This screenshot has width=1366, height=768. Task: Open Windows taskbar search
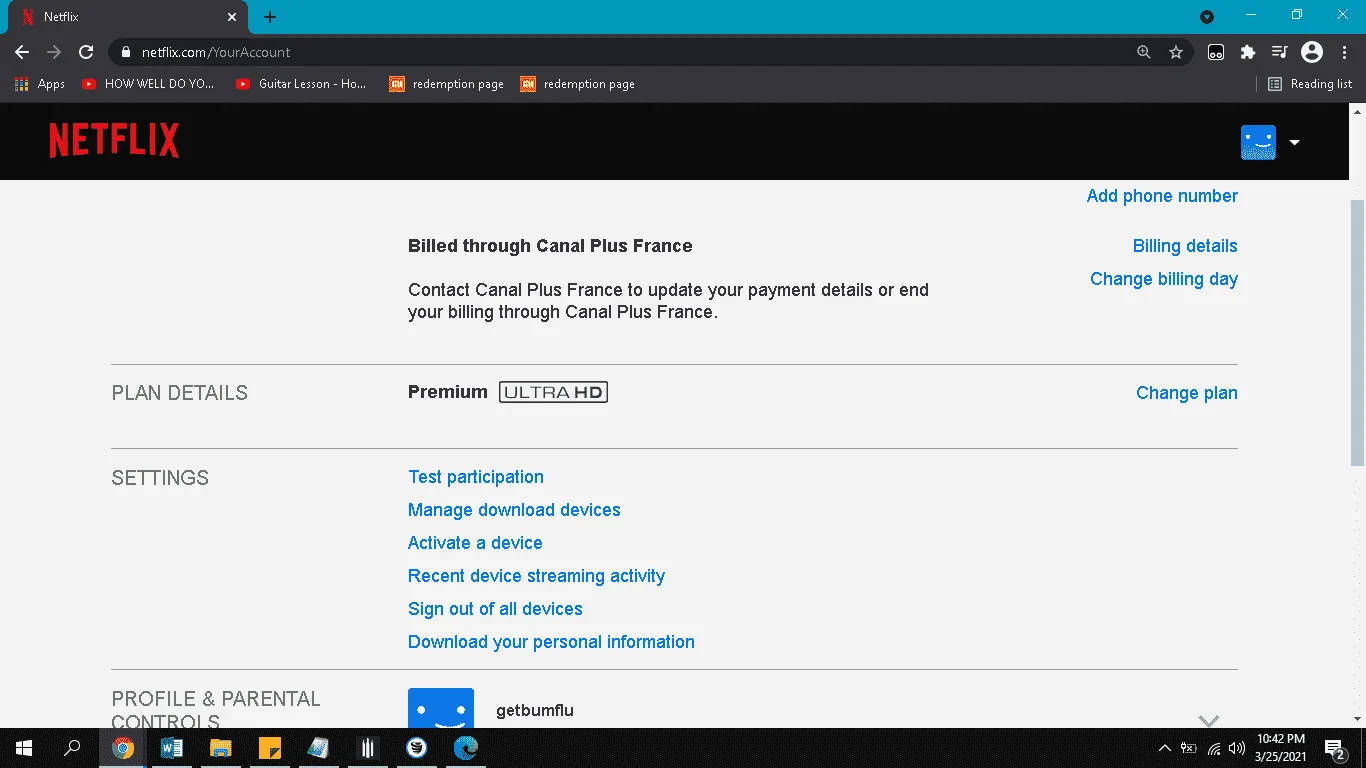(72, 748)
